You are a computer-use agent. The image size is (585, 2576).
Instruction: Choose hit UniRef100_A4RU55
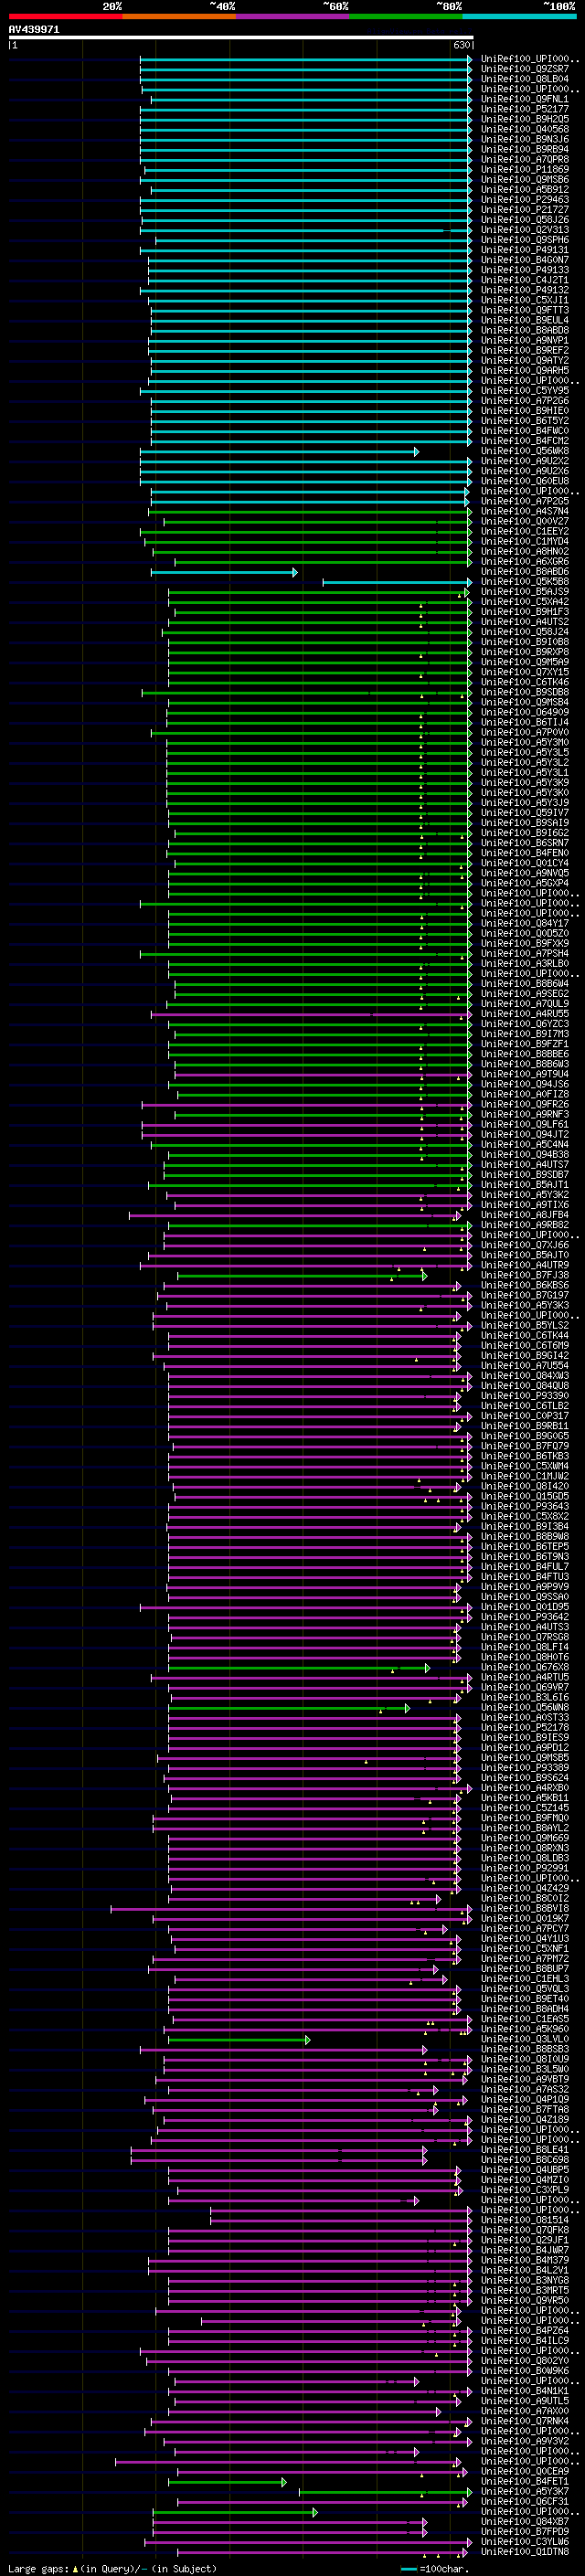[x=525, y=1014]
